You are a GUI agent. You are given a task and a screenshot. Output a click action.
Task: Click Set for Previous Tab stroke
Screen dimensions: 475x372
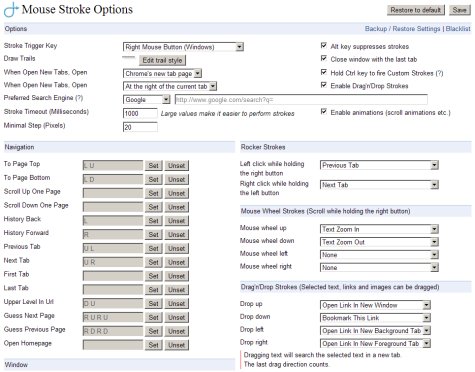click(x=154, y=249)
